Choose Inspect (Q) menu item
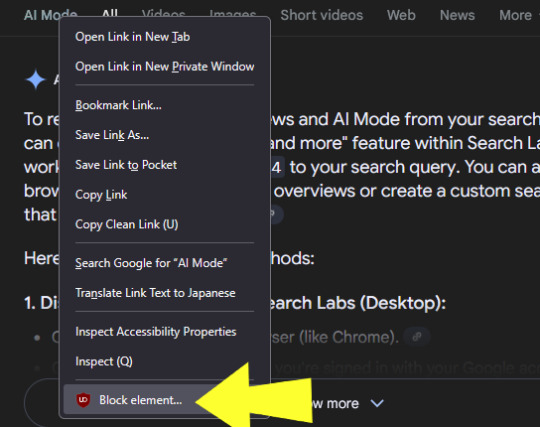The height and width of the screenshot is (427, 540). (165, 362)
